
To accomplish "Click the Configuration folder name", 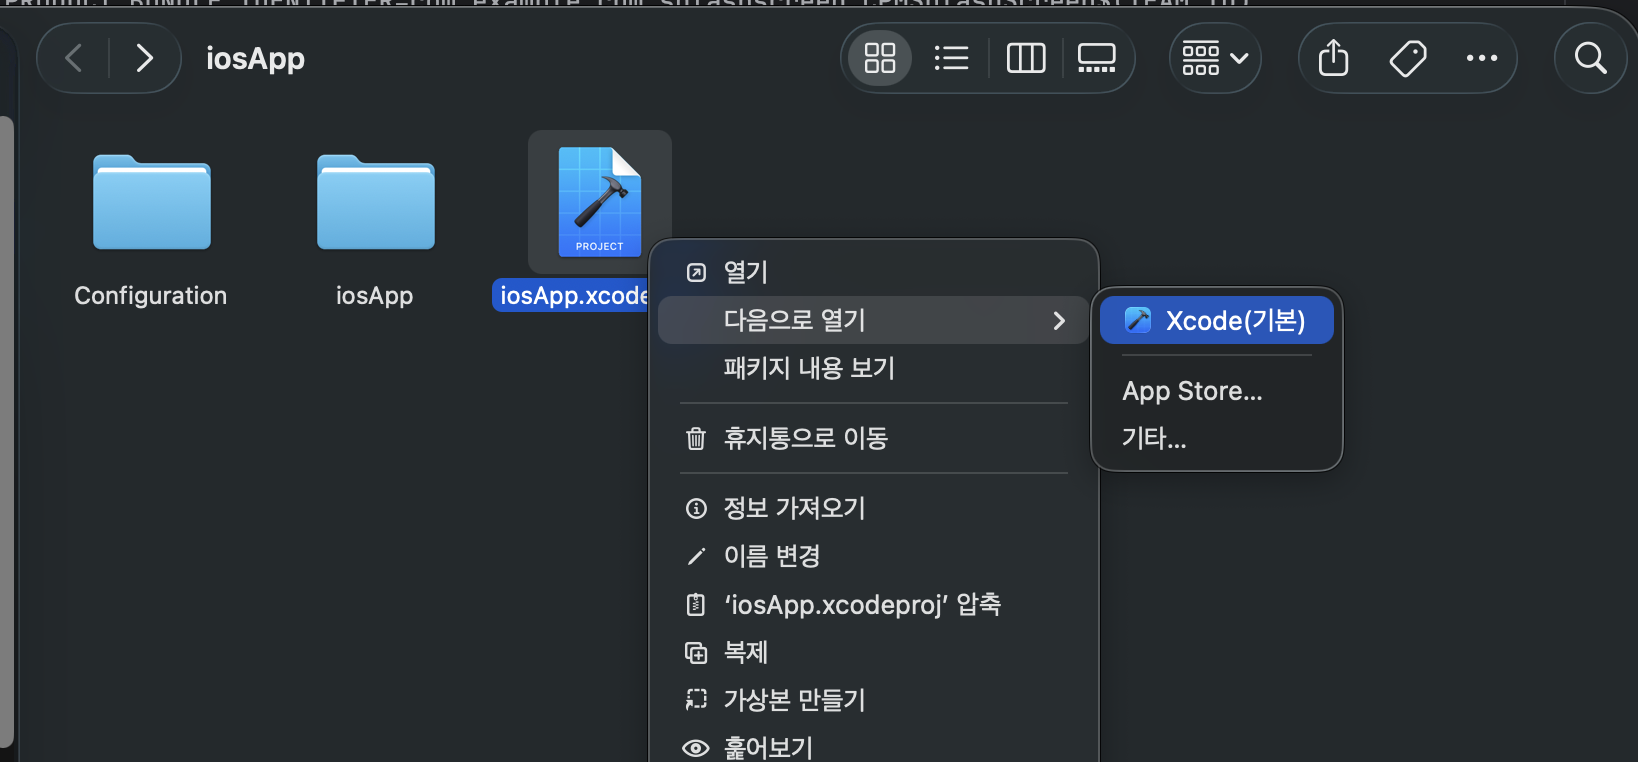I will pyautogui.click(x=151, y=296).
